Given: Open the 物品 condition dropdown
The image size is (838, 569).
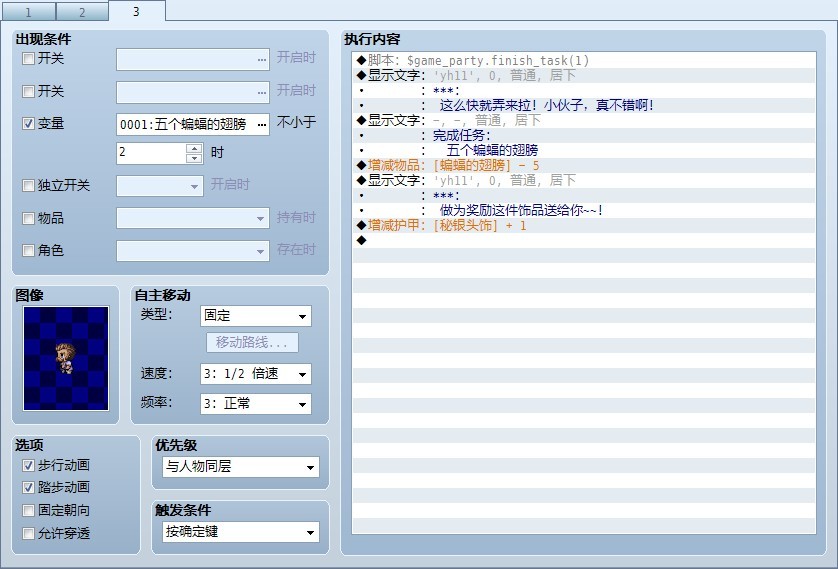Looking at the screenshot, I should coord(192,218).
